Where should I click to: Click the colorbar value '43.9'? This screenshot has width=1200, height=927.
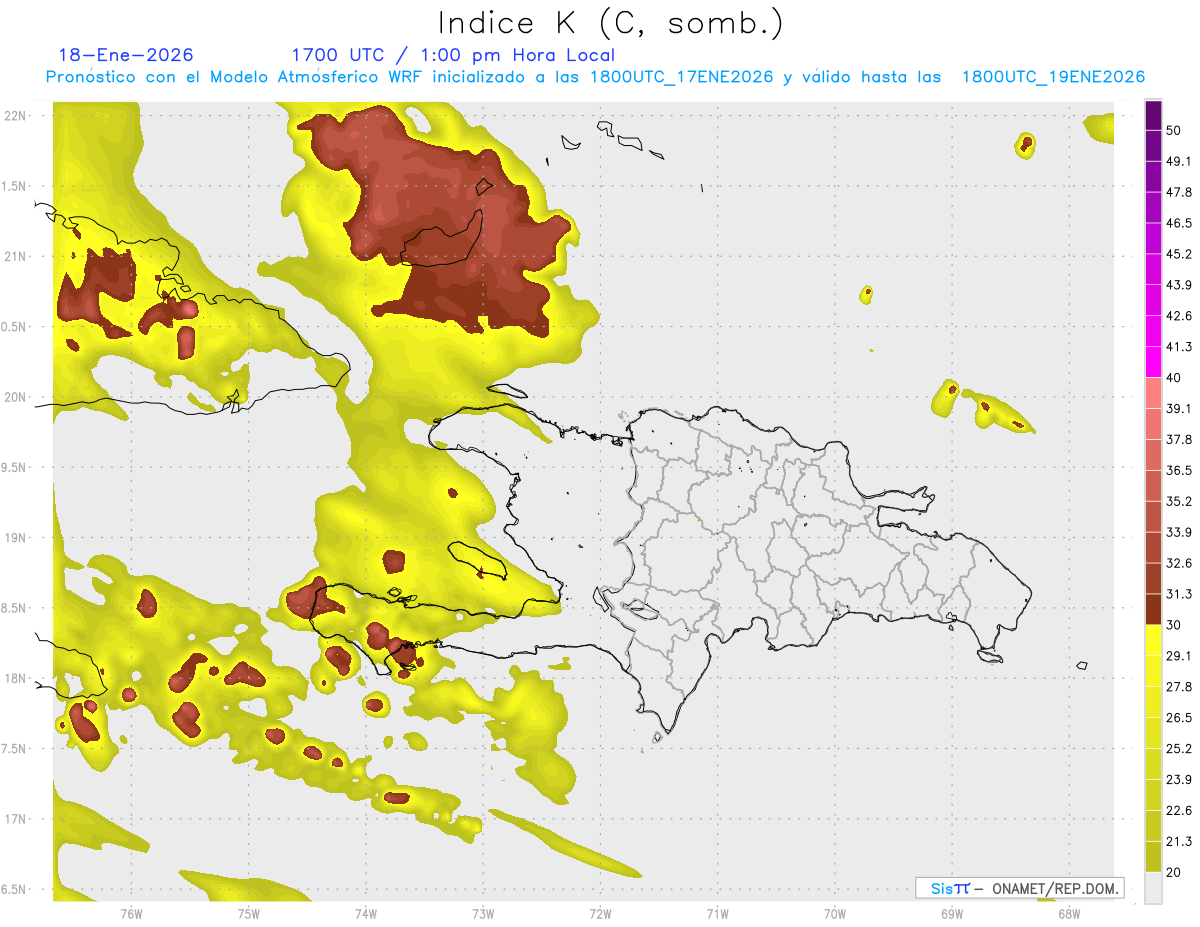click(1179, 285)
